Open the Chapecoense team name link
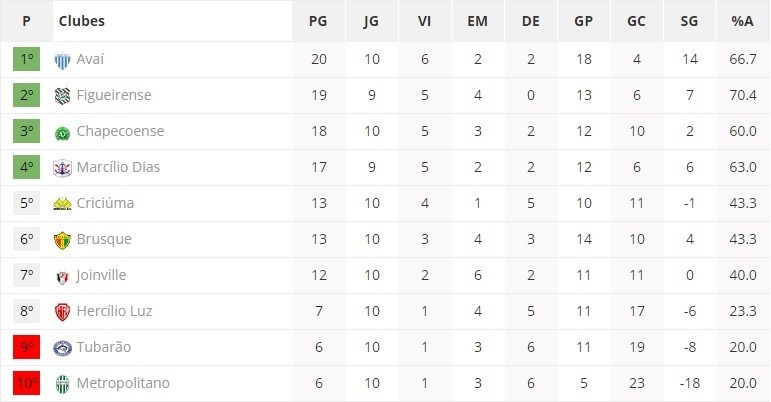 coord(120,131)
